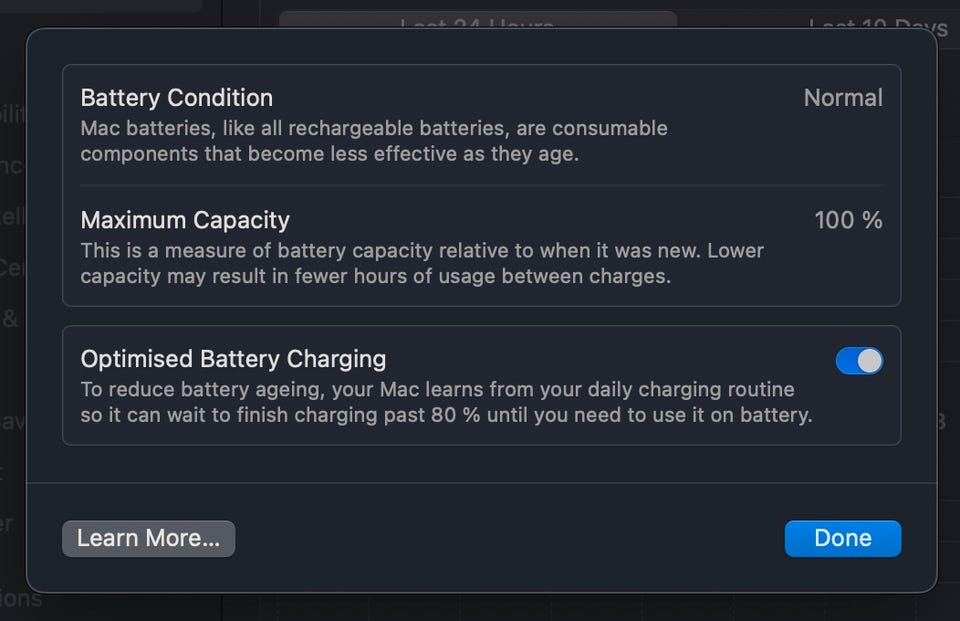Screen dimensions: 960x621
Task: Click the dimmed sidebar item ending in 'ions'
Action: point(21,599)
